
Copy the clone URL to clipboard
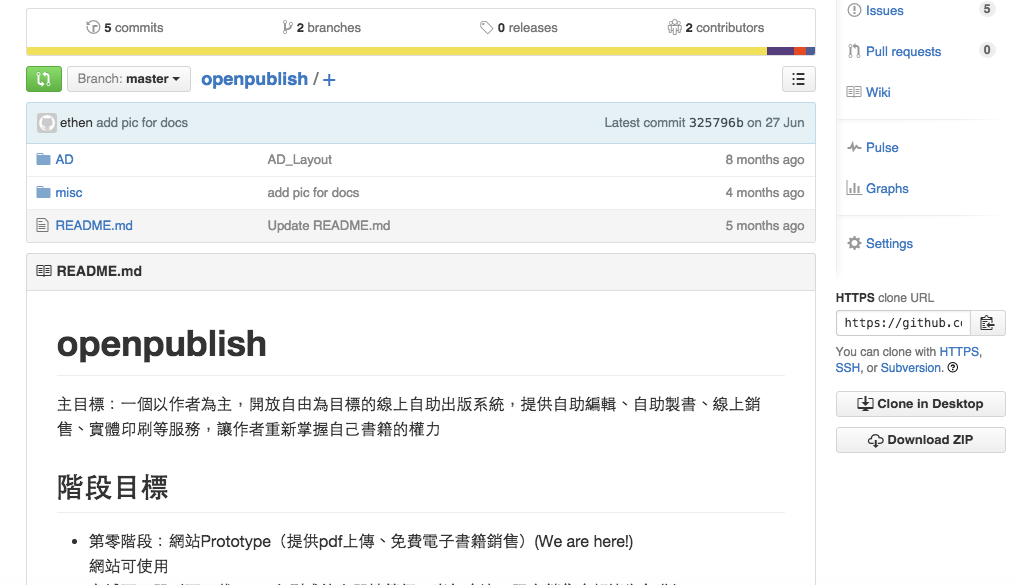pyautogui.click(x=987, y=323)
